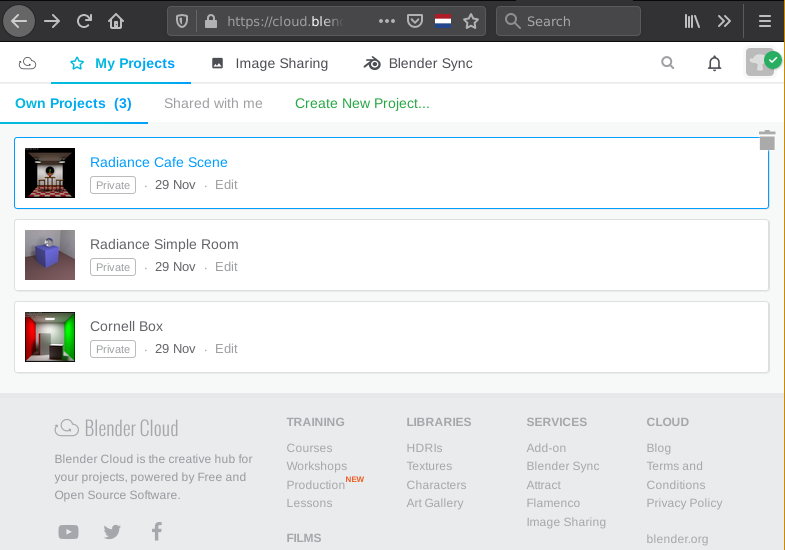Click Private badge on Radiance Cafe Scene

tap(113, 185)
